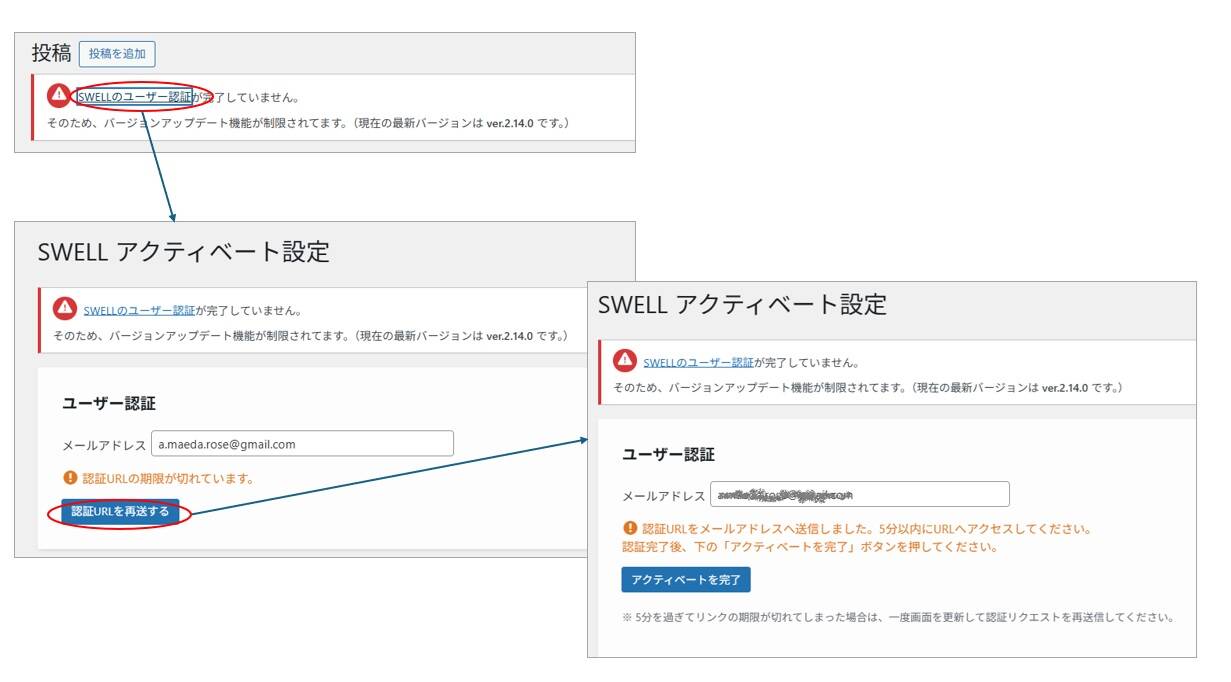
Task: Click the ※ 5分を過ぎてリンクの期限が切れて note
Action: pos(897,617)
